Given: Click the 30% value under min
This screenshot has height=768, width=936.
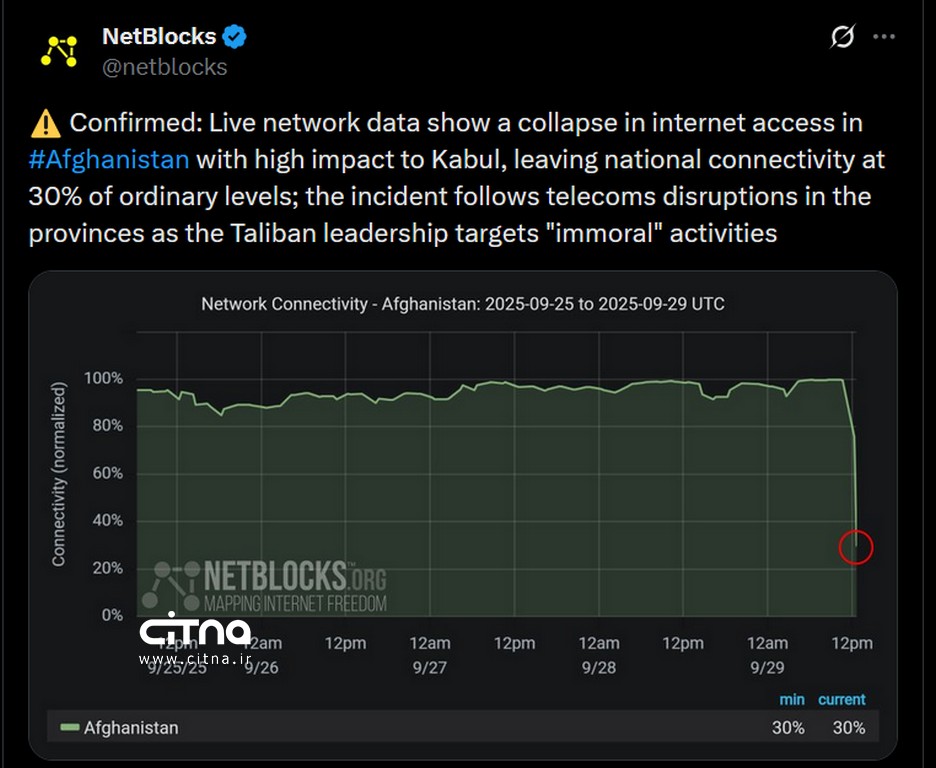Looking at the screenshot, I should coord(788,727).
